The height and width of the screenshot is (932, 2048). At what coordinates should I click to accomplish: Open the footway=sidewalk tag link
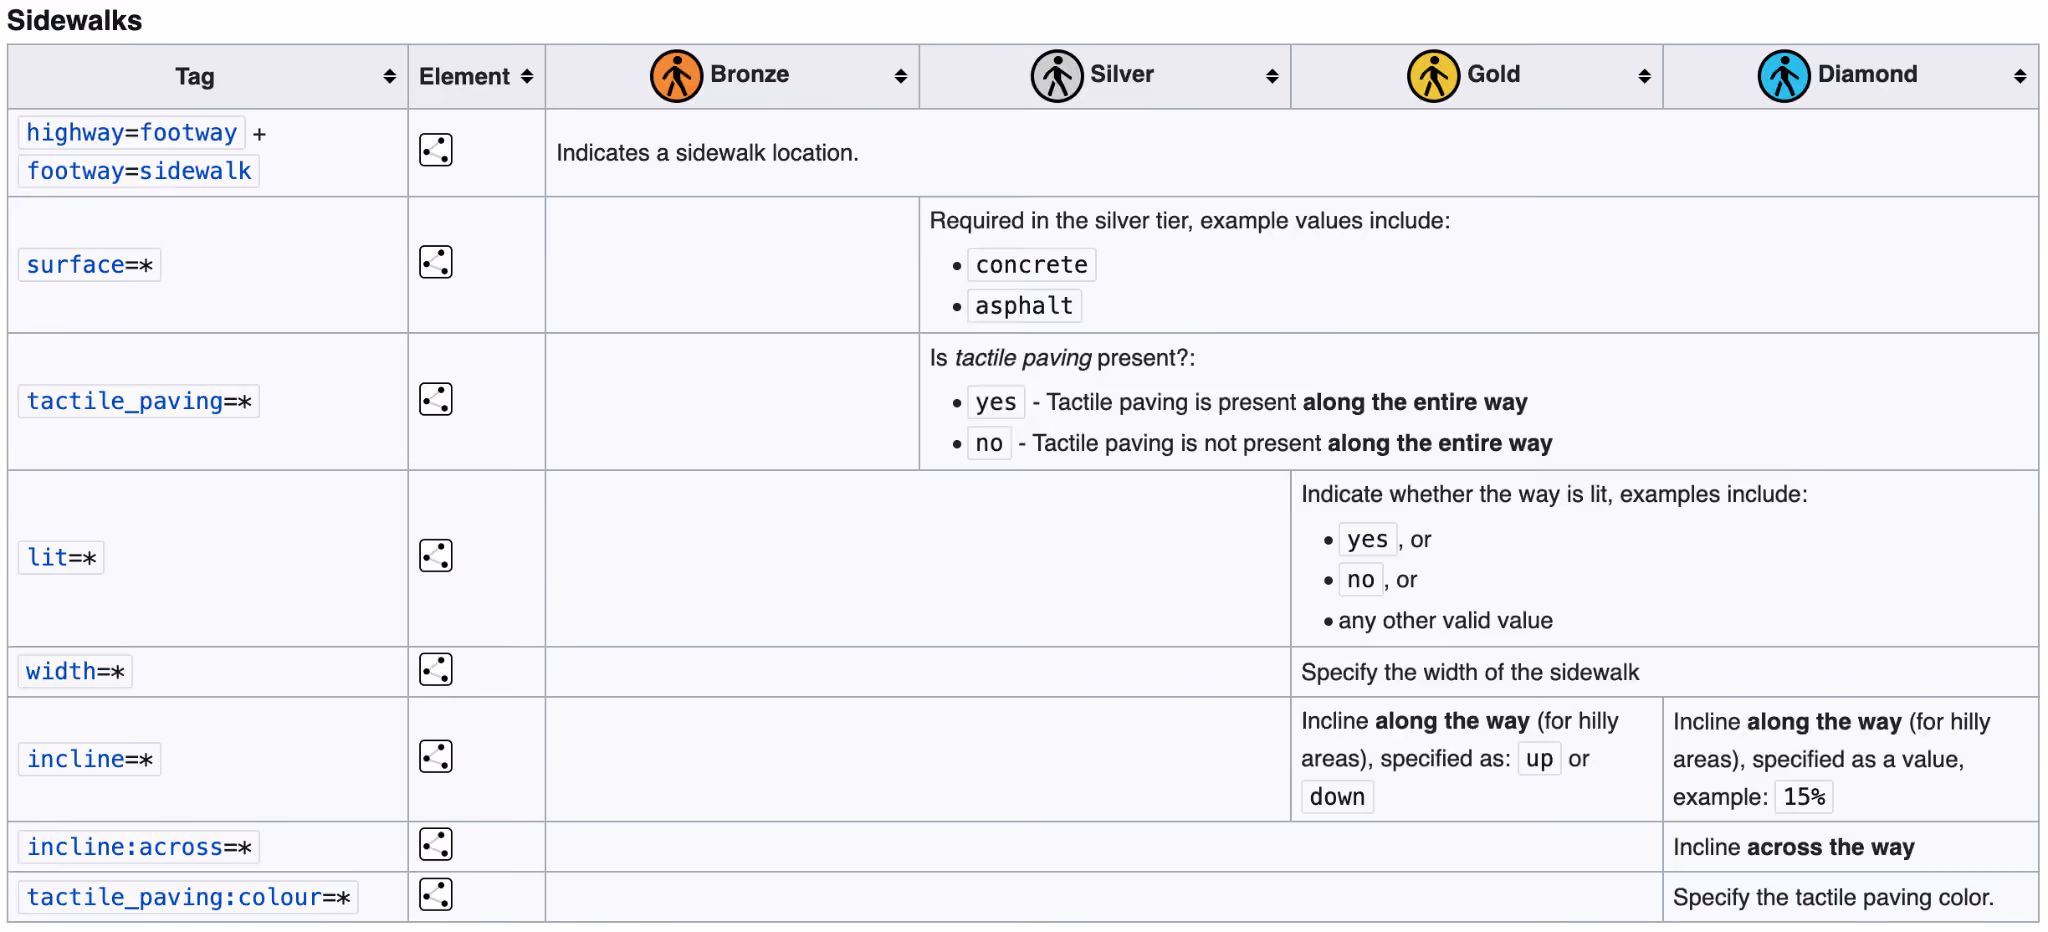139,171
